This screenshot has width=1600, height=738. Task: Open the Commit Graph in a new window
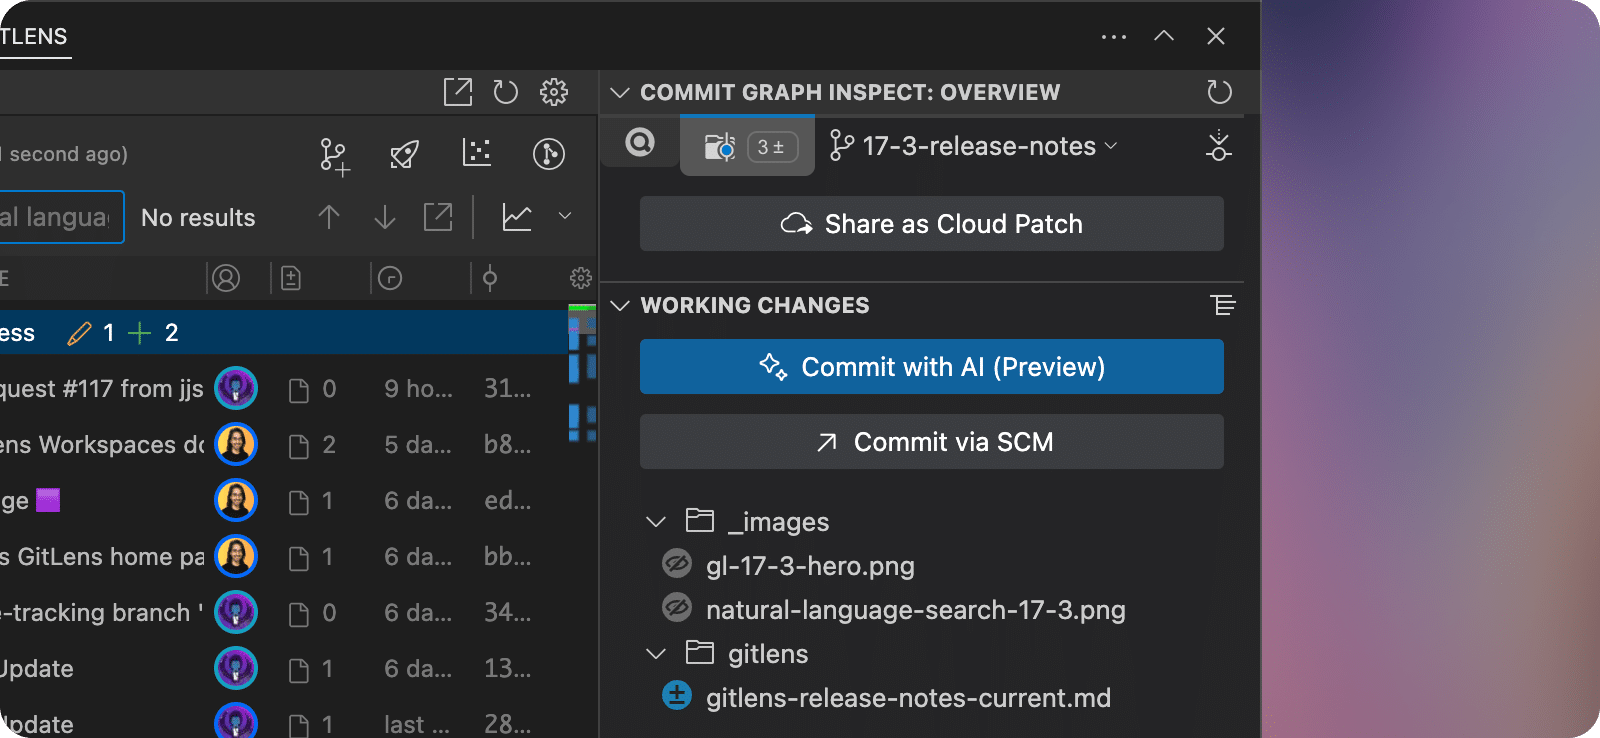[458, 92]
